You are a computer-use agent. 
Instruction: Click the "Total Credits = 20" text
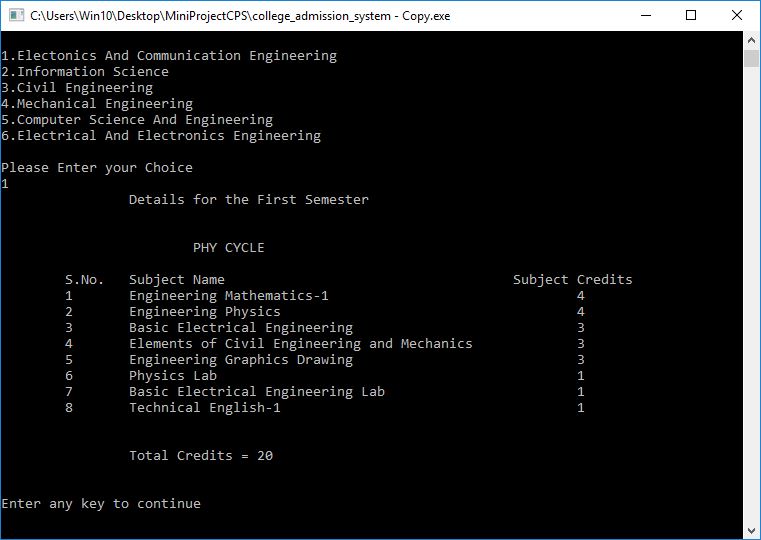201,455
